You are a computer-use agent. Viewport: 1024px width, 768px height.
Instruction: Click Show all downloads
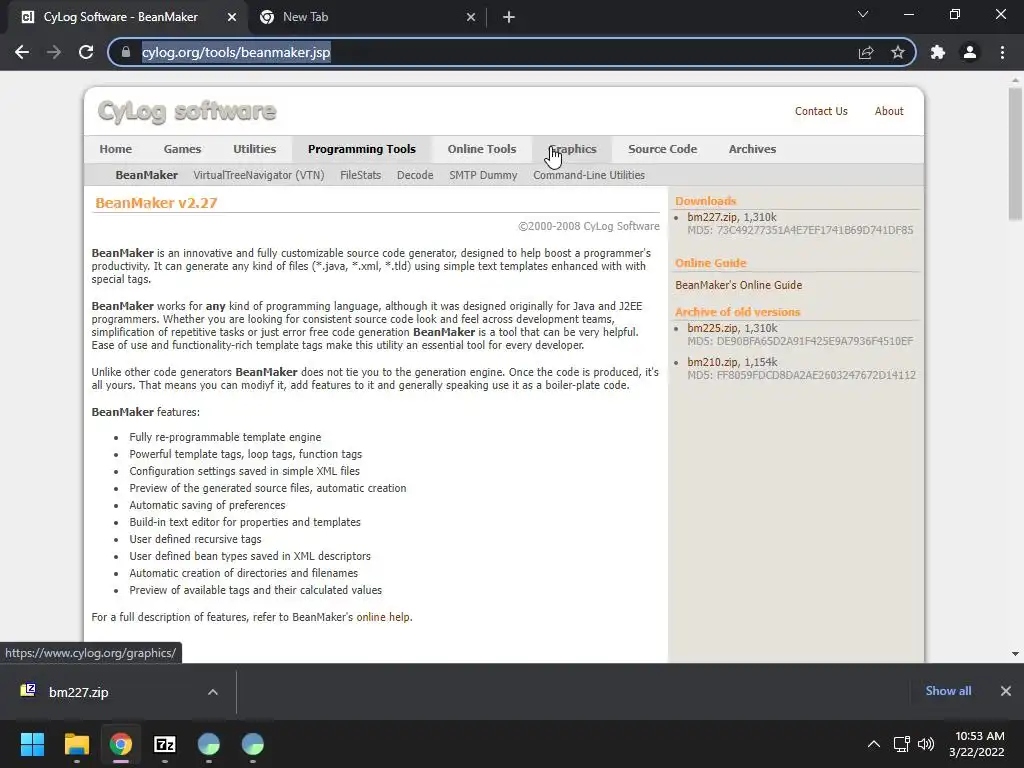[x=948, y=691]
